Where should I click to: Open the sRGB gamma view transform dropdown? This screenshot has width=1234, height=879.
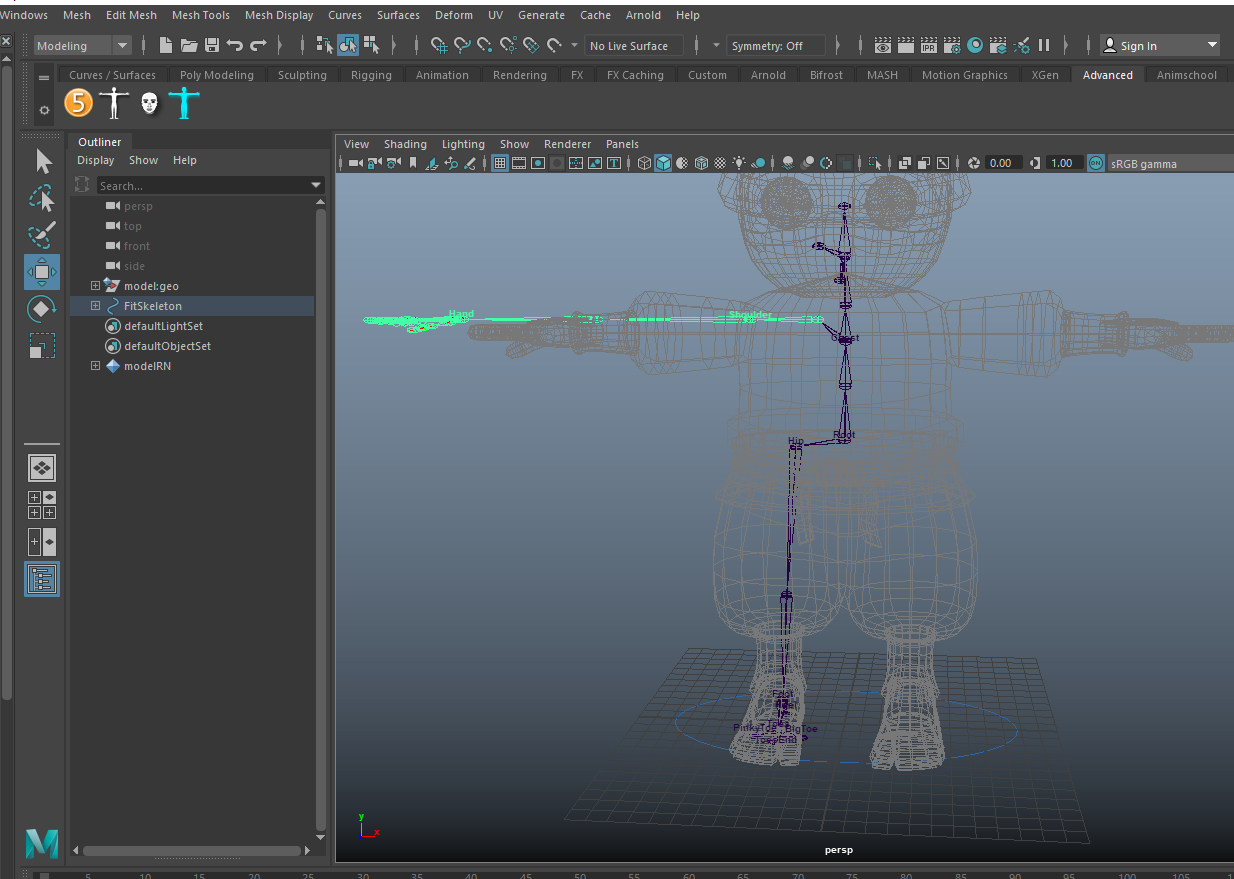click(x=1170, y=163)
